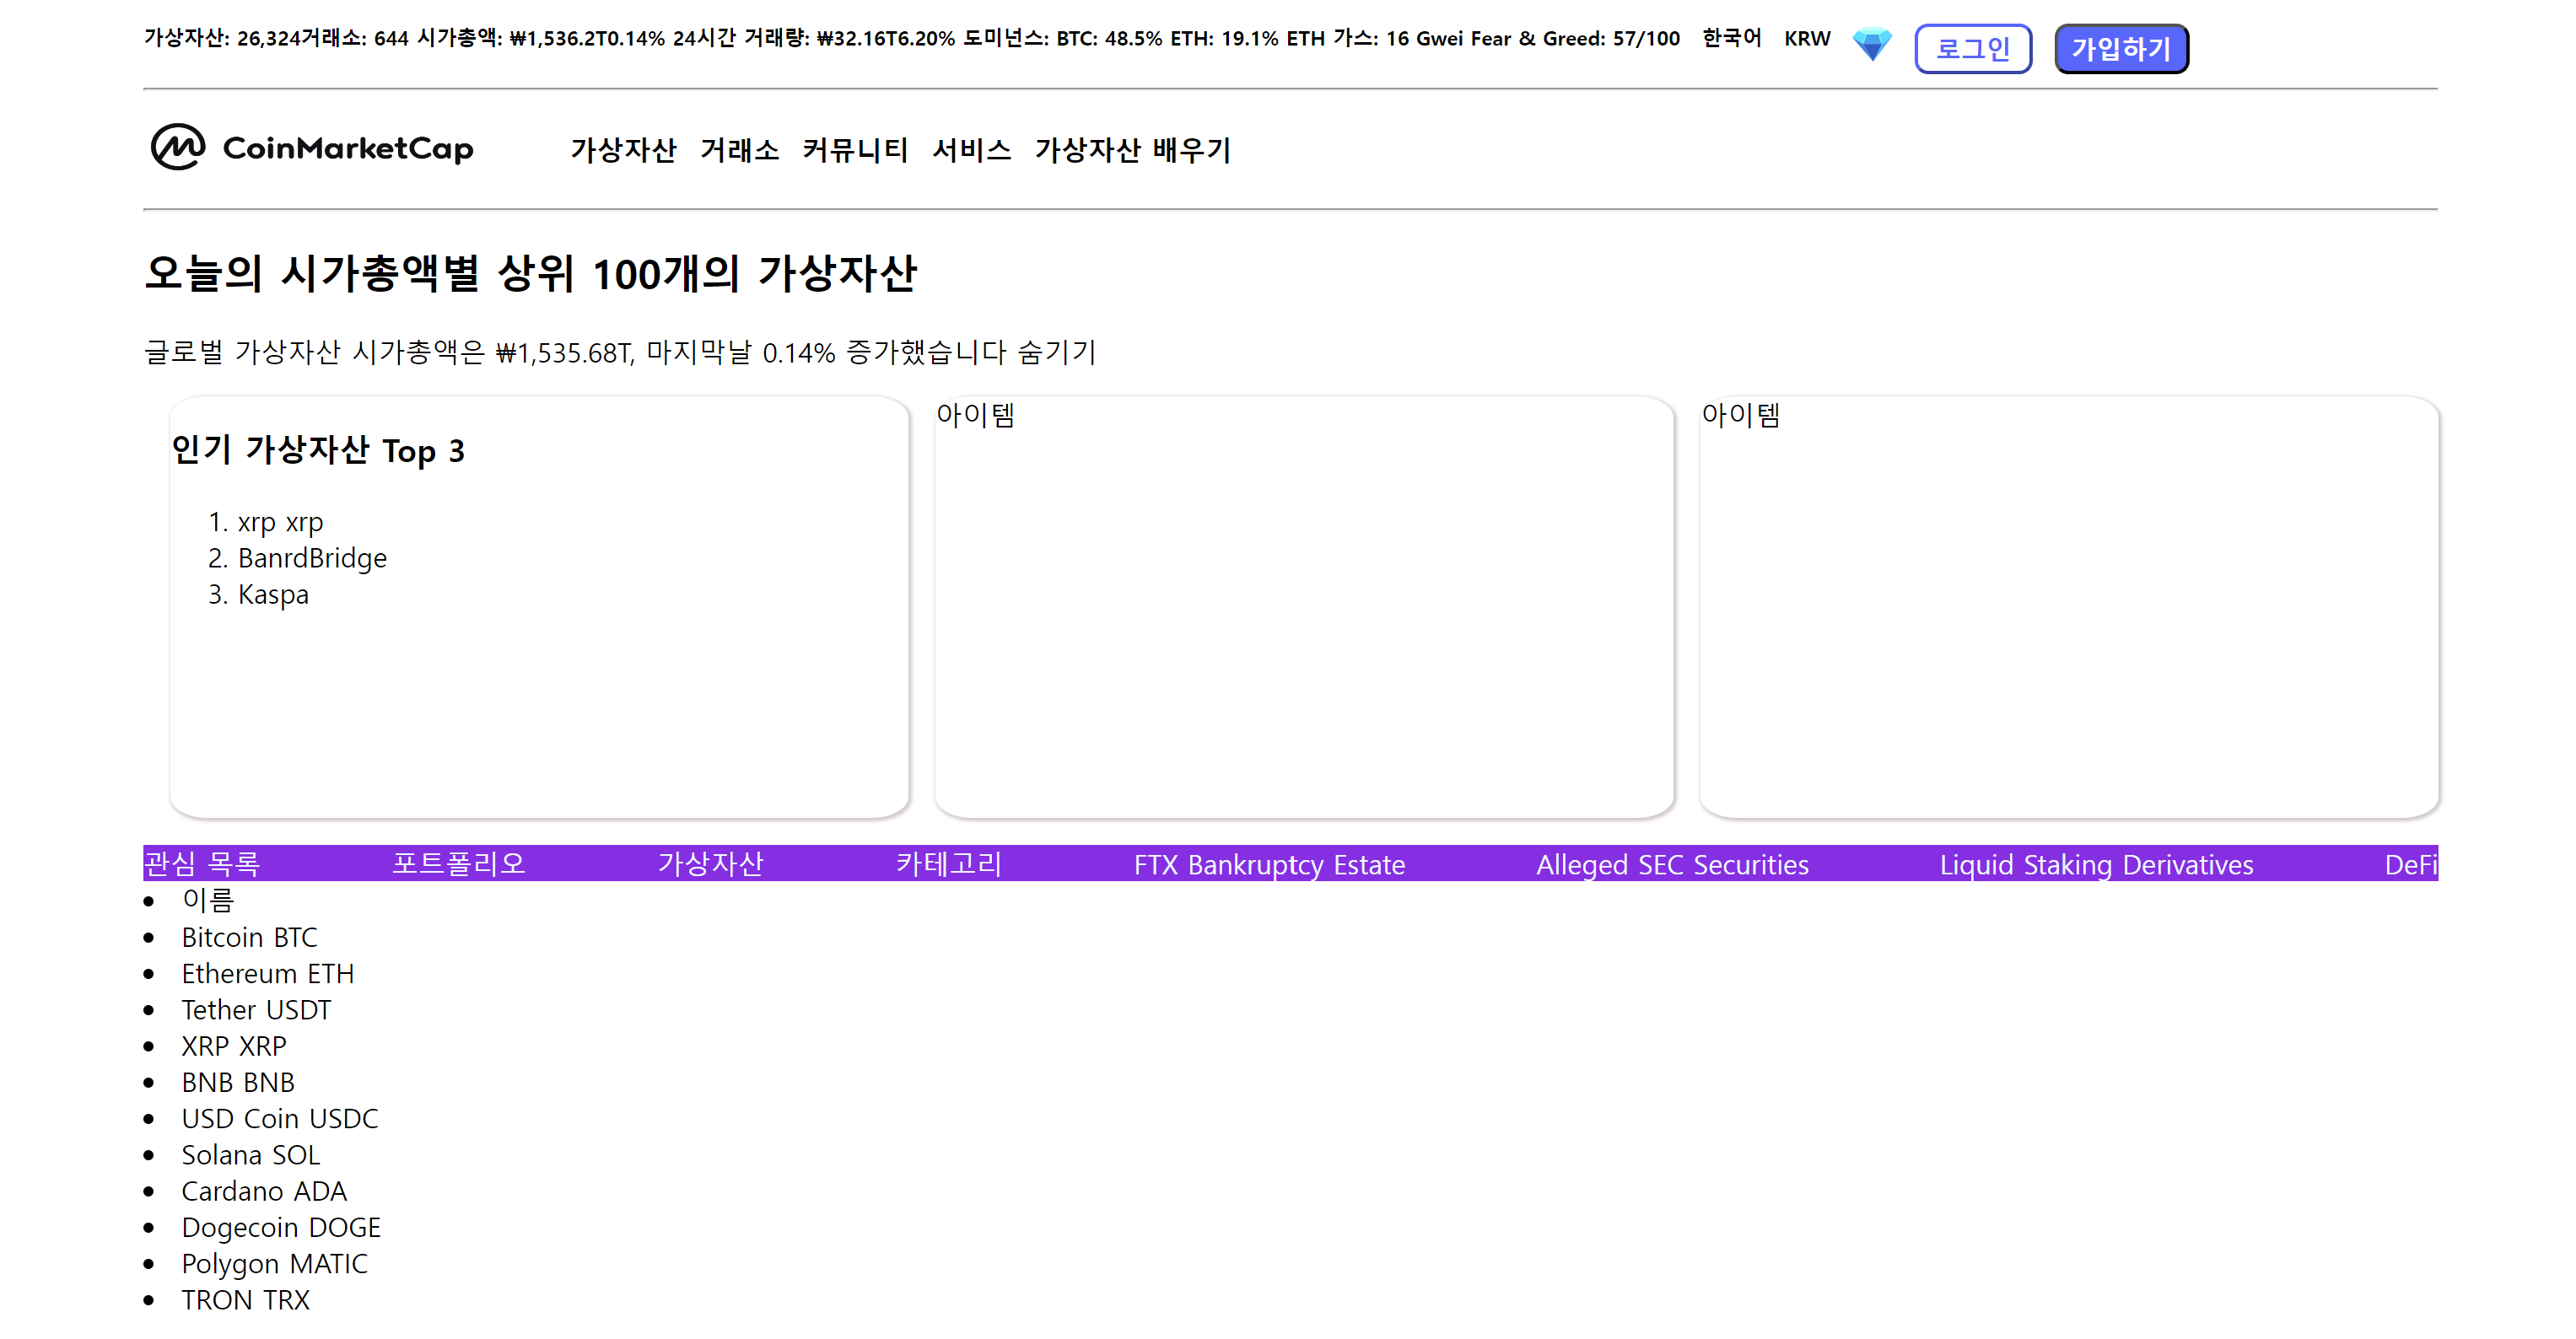Toggle 숨기기 to hide market summary
The width and height of the screenshot is (2576, 1339).
pyautogui.click(x=1056, y=352)
